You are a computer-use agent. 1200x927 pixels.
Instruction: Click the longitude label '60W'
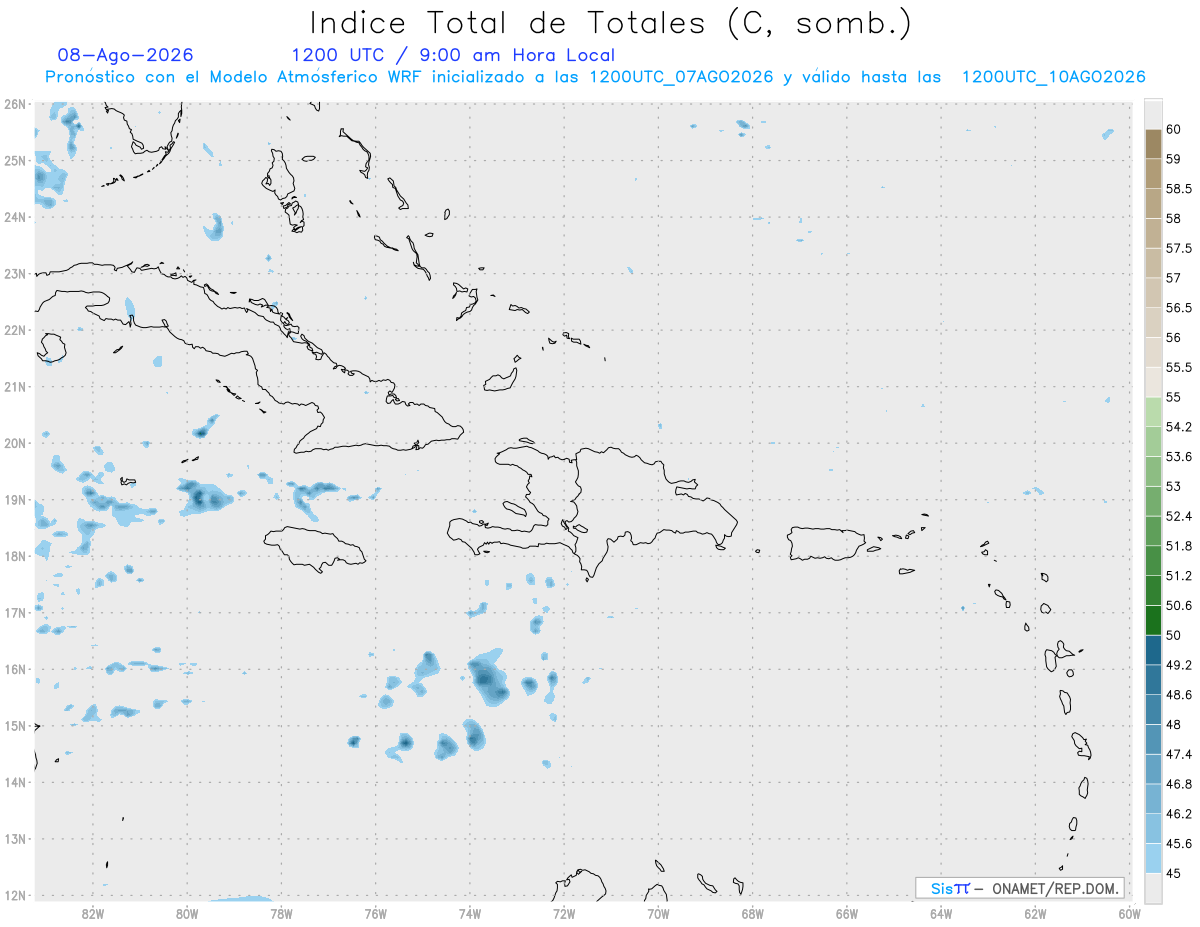pyautogui.click(x=1128, y=913)
